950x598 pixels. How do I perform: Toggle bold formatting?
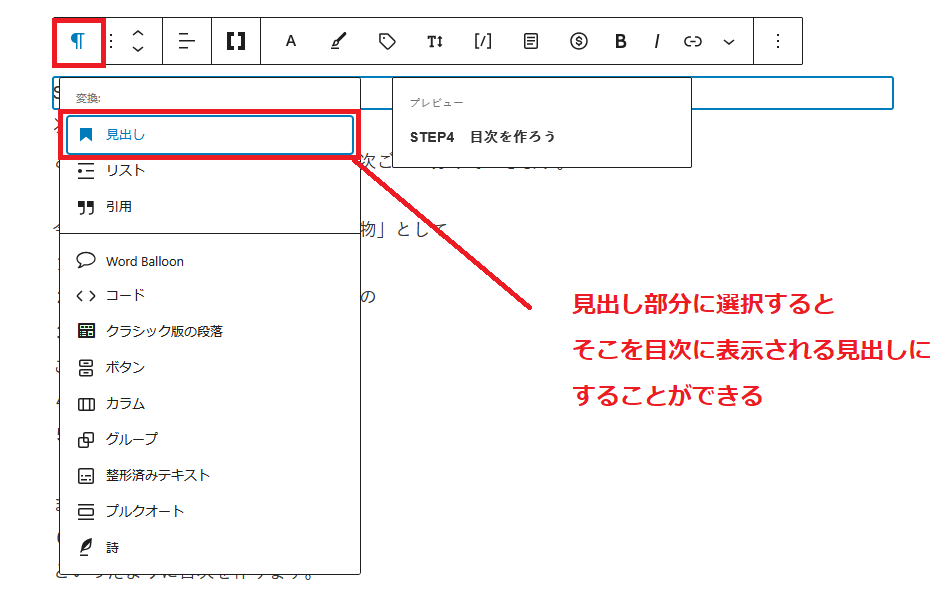(x=621, y=41)
